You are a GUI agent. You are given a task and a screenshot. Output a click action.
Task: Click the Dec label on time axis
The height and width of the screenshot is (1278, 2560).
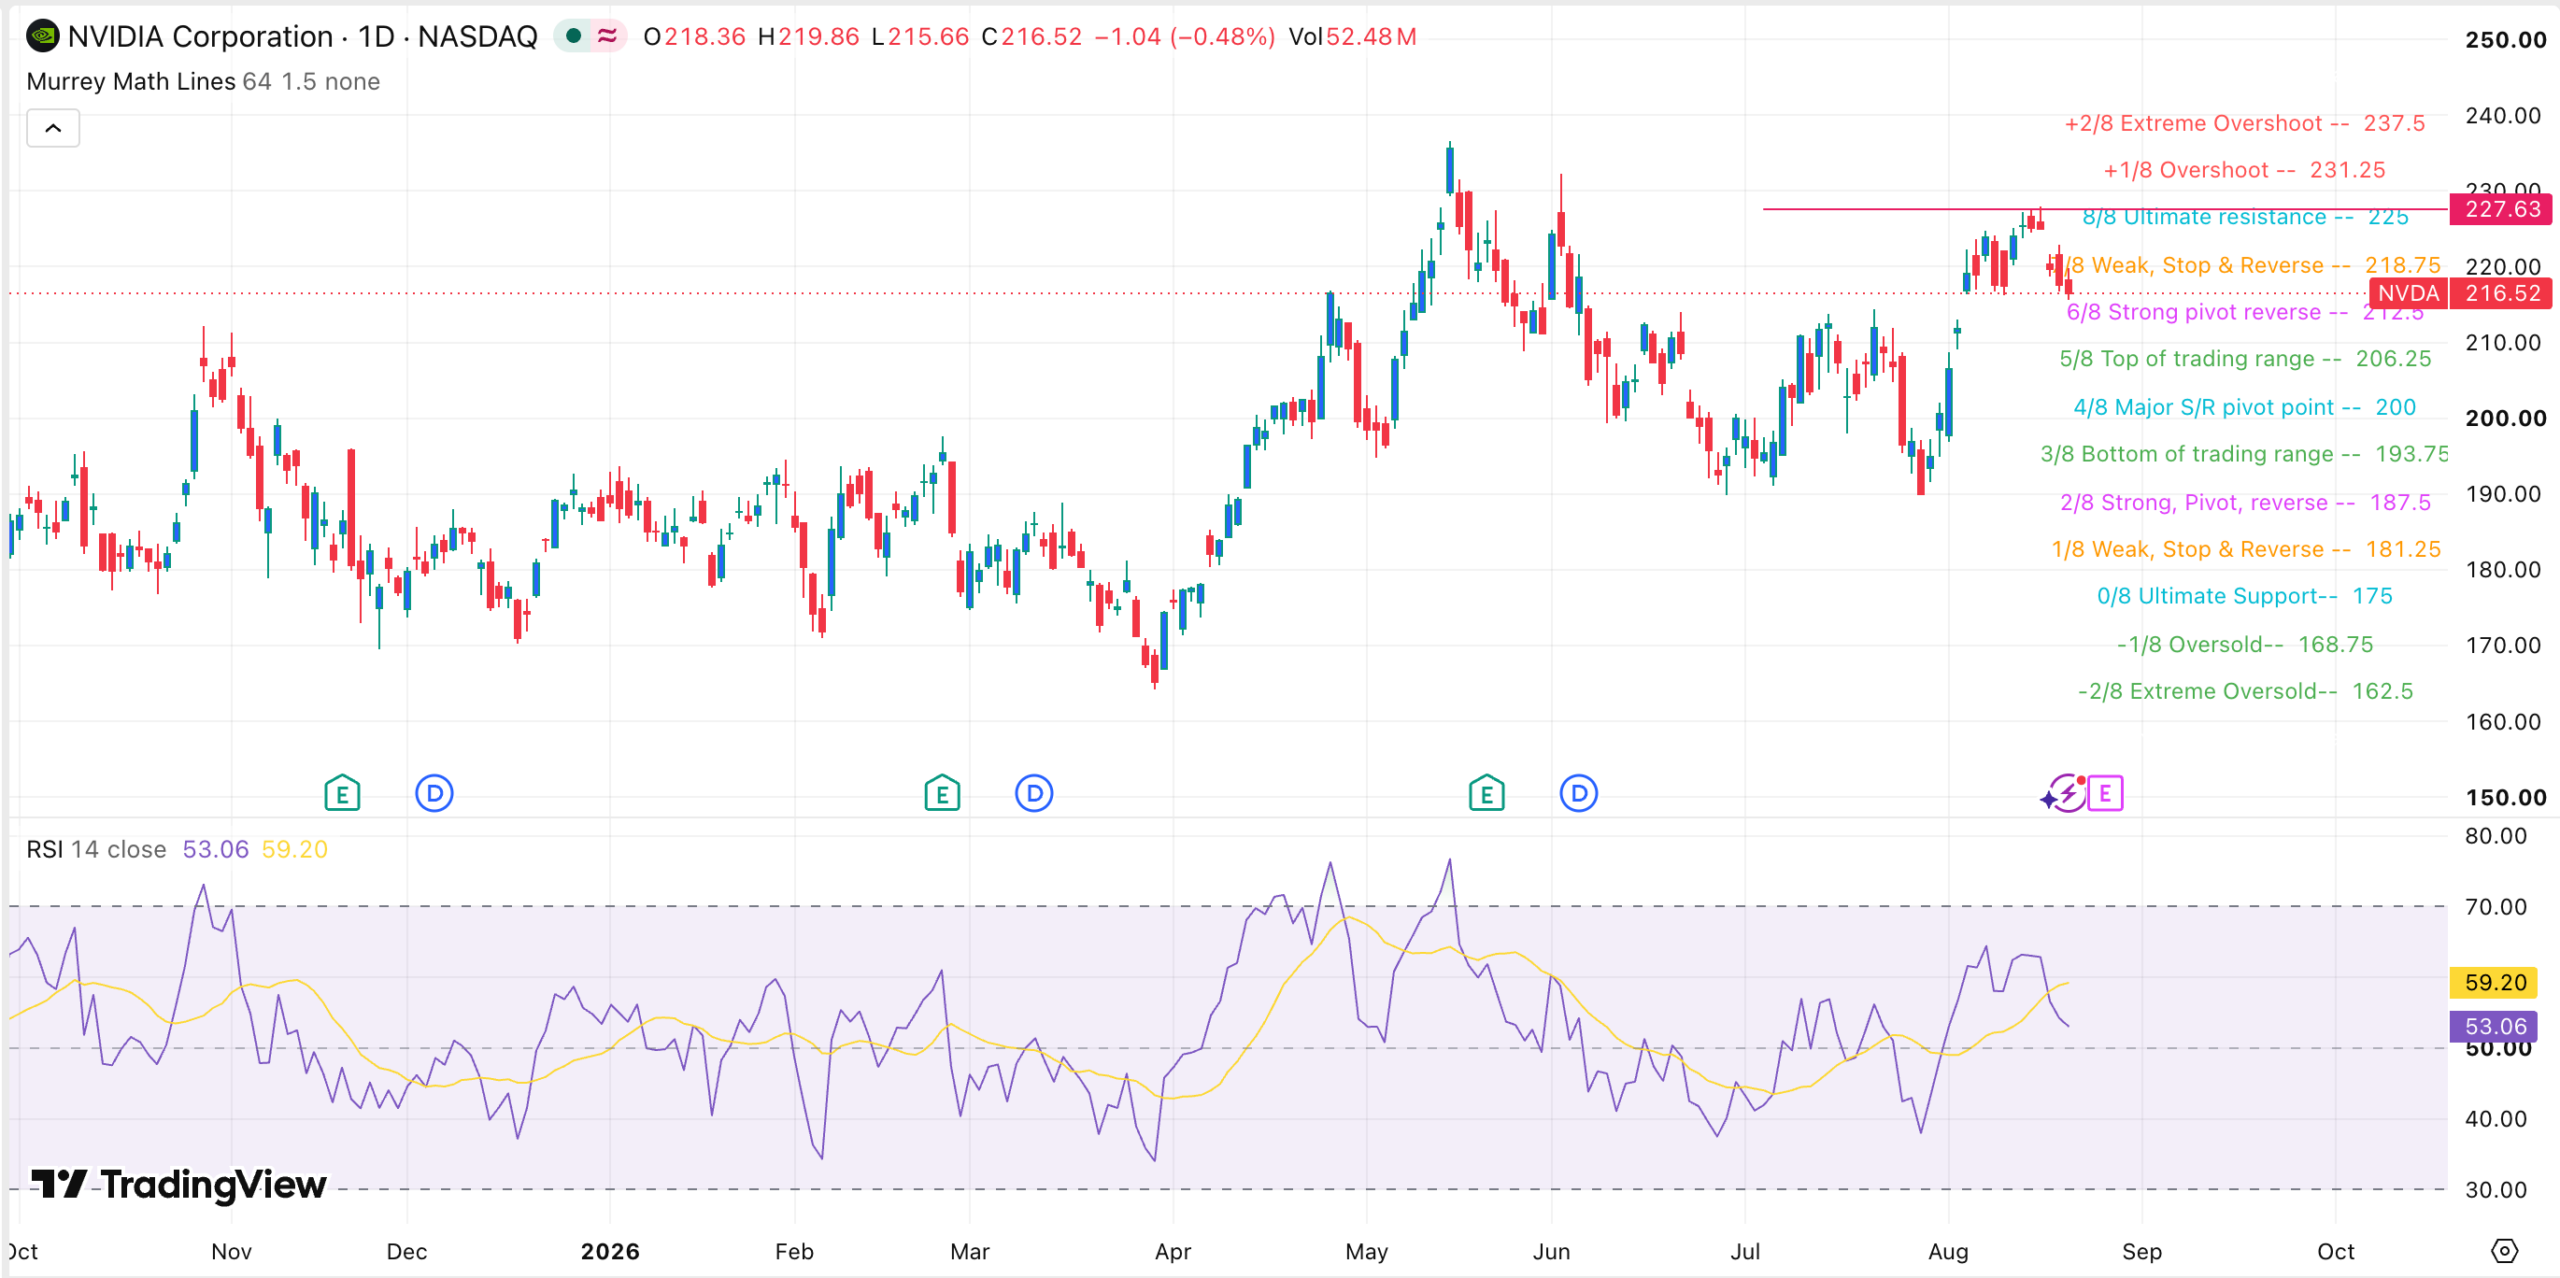407,1252
